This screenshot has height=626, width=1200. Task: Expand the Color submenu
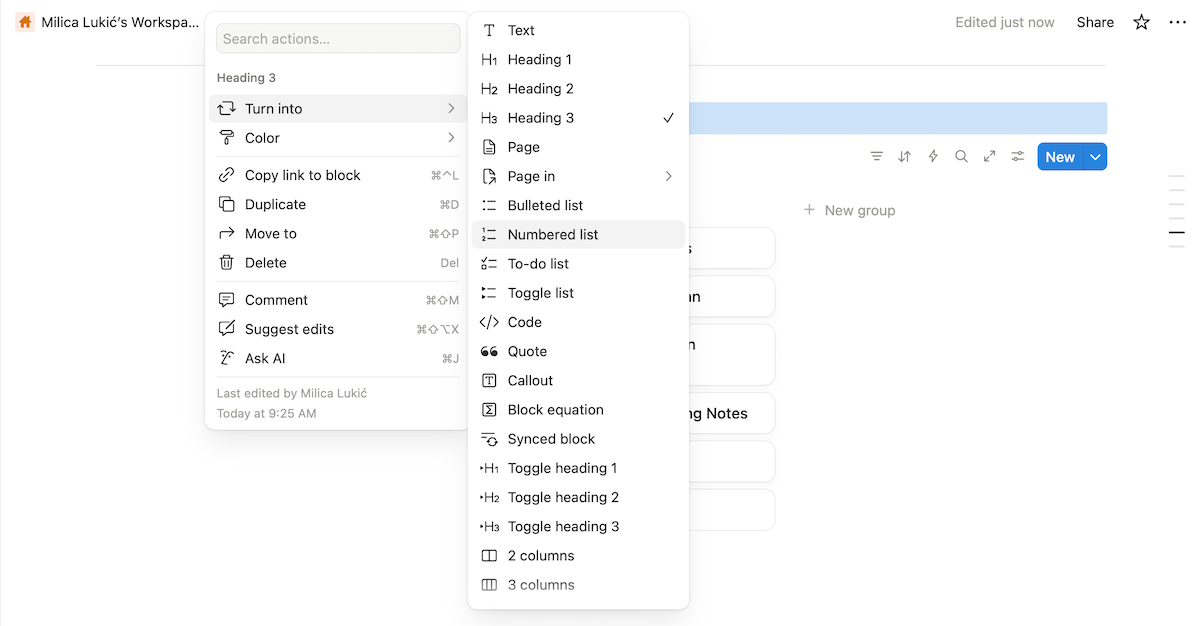(262, 137)
